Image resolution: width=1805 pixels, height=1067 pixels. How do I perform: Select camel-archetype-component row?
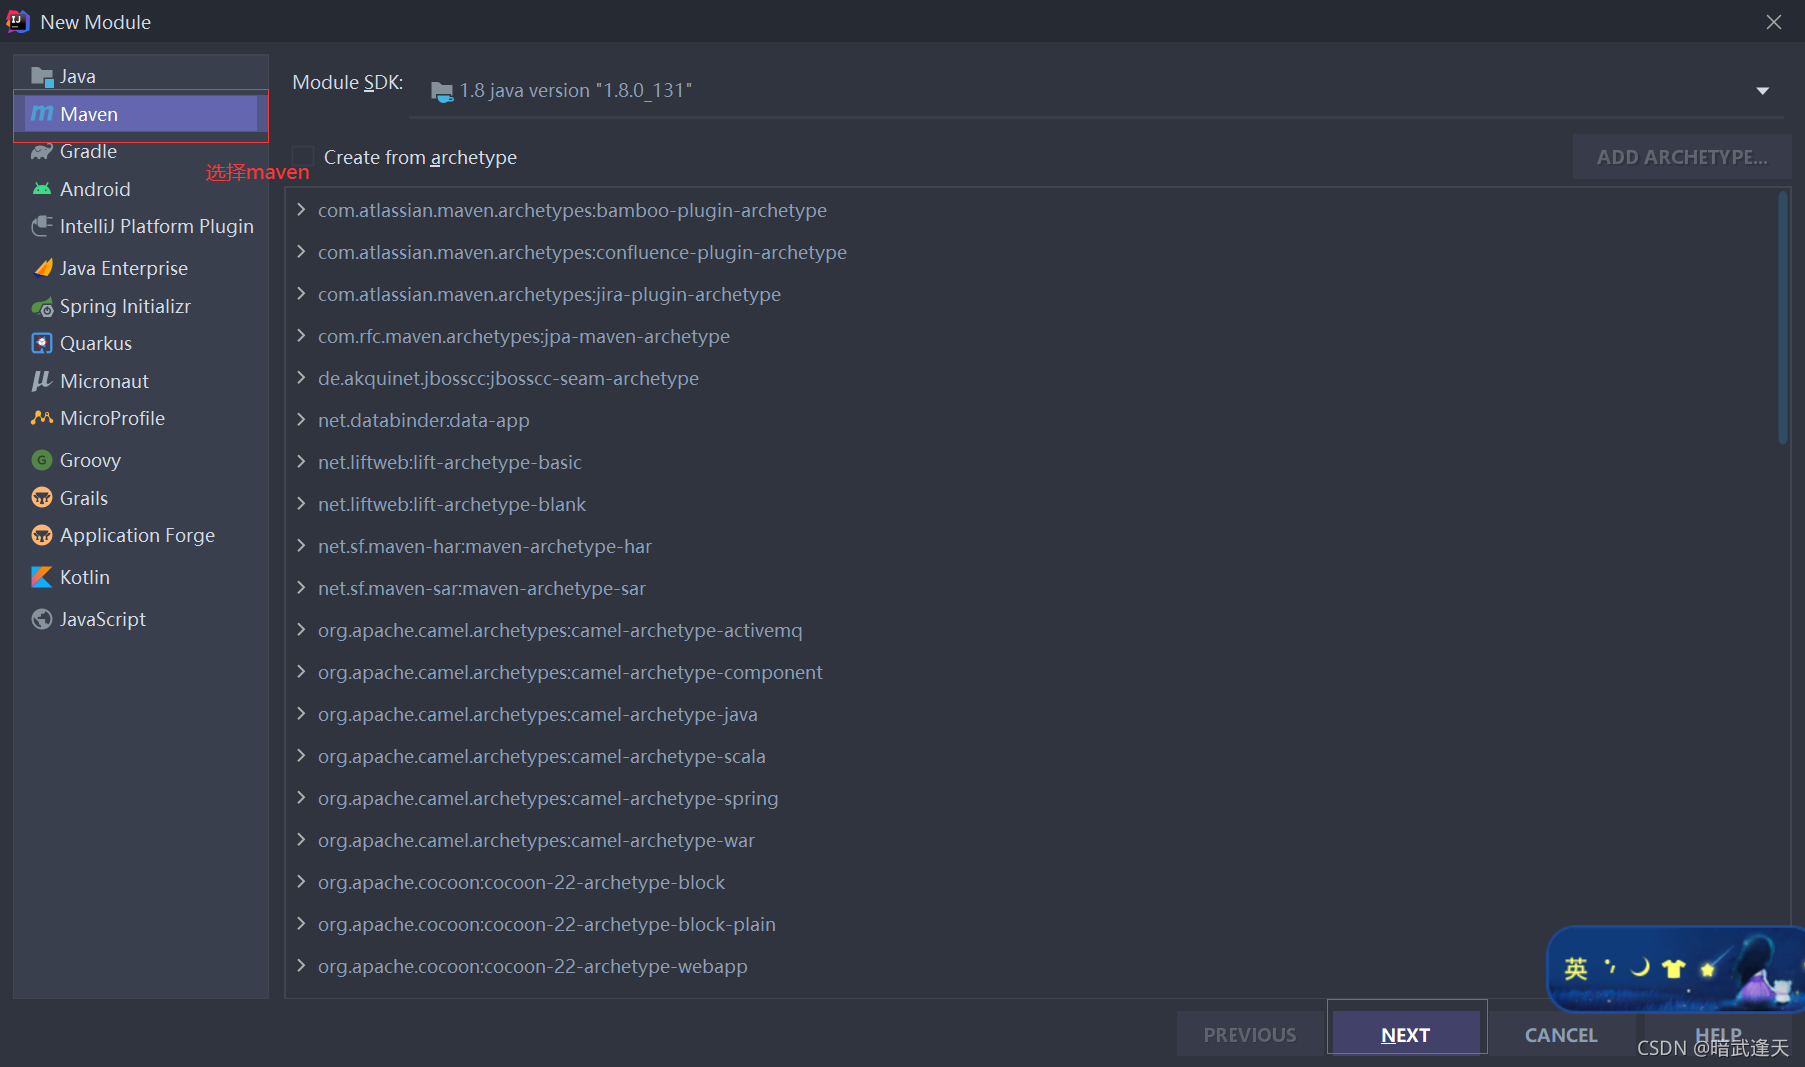(1030, 672)
